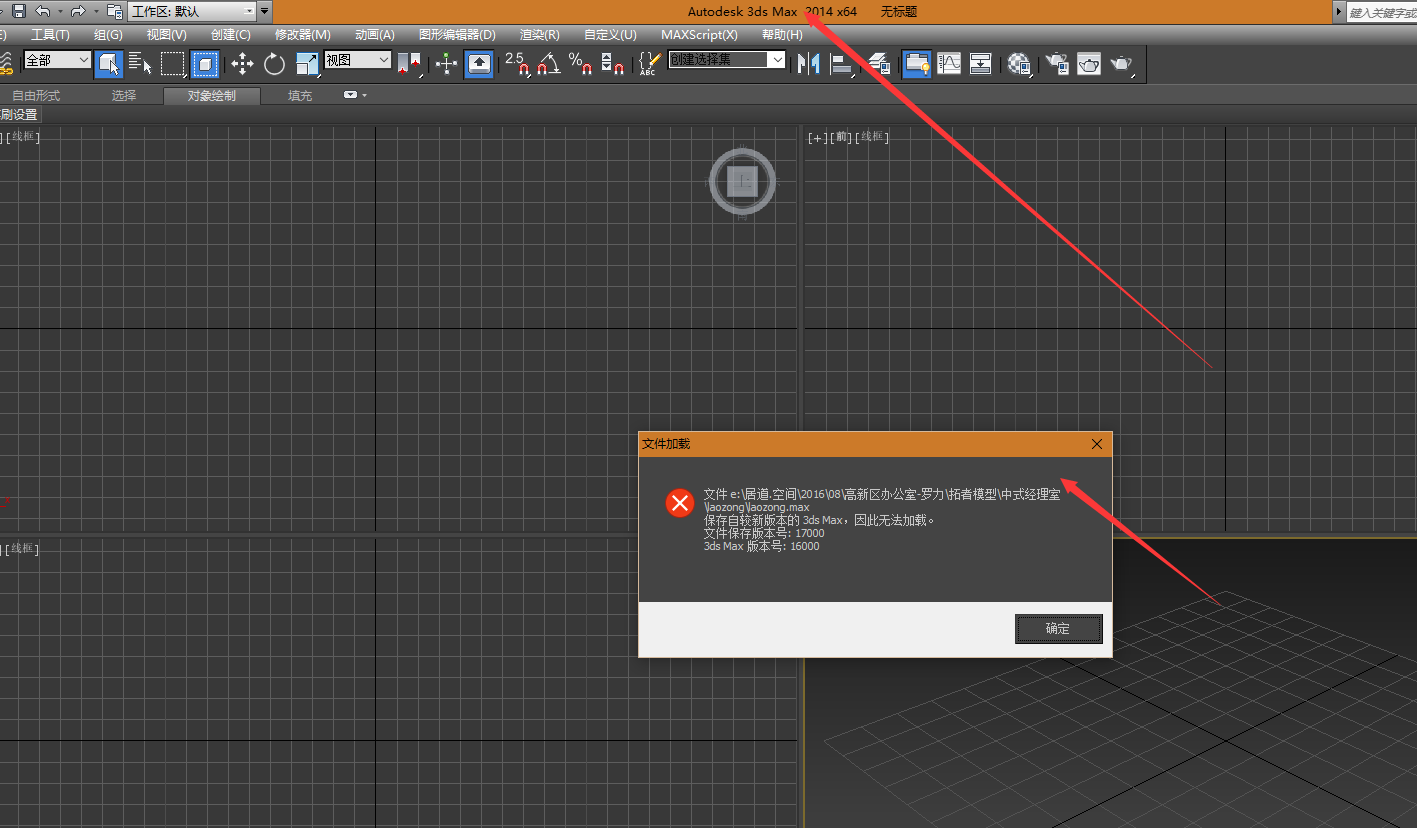The image size is (1417, 828).
Task: Activate the Select and Rotate tool
Action: [274, 64]
